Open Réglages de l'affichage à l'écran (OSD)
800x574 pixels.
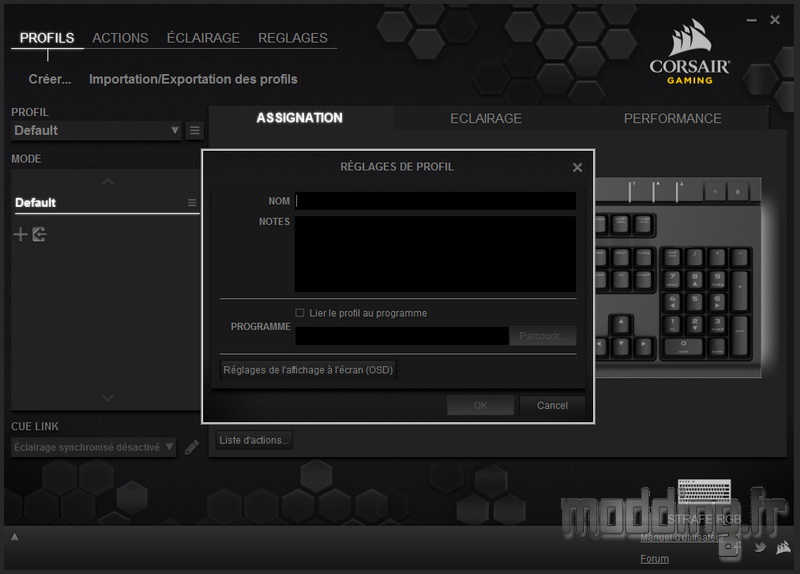point(308,370)
